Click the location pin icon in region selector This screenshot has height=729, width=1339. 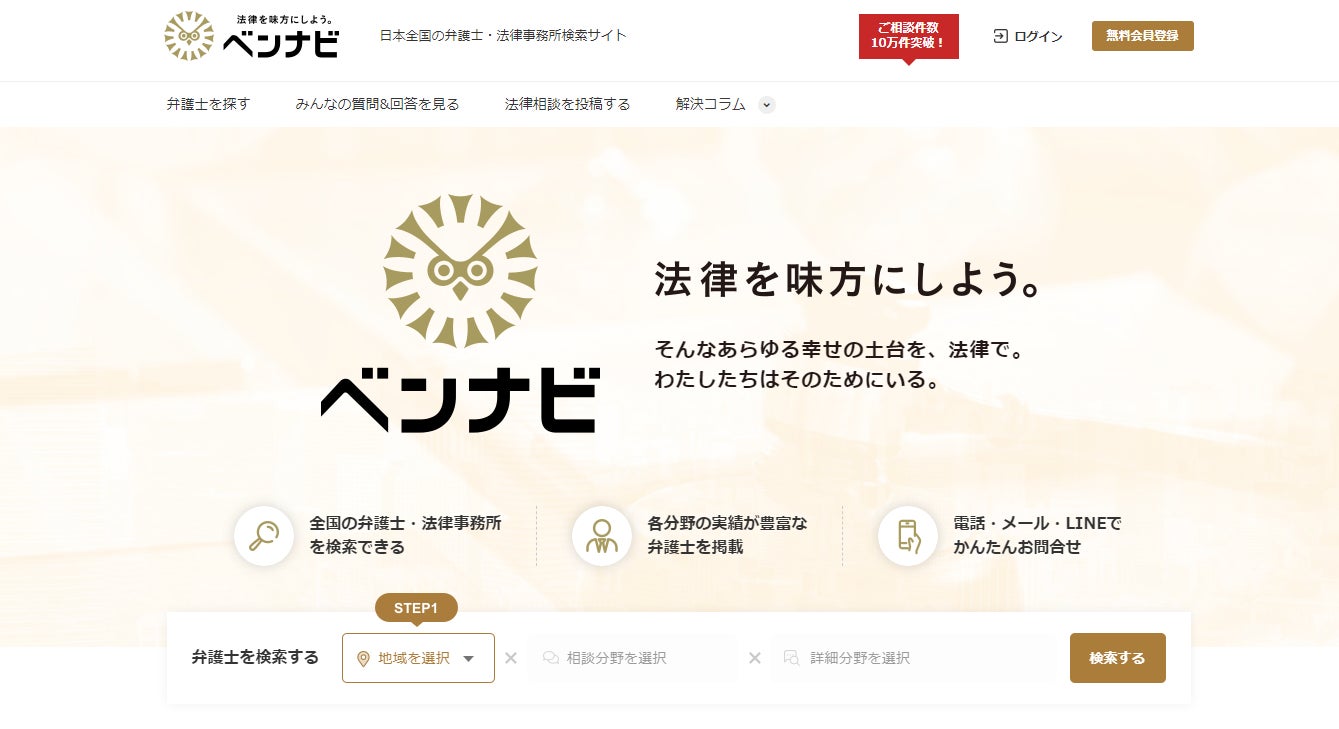point(363,658)
